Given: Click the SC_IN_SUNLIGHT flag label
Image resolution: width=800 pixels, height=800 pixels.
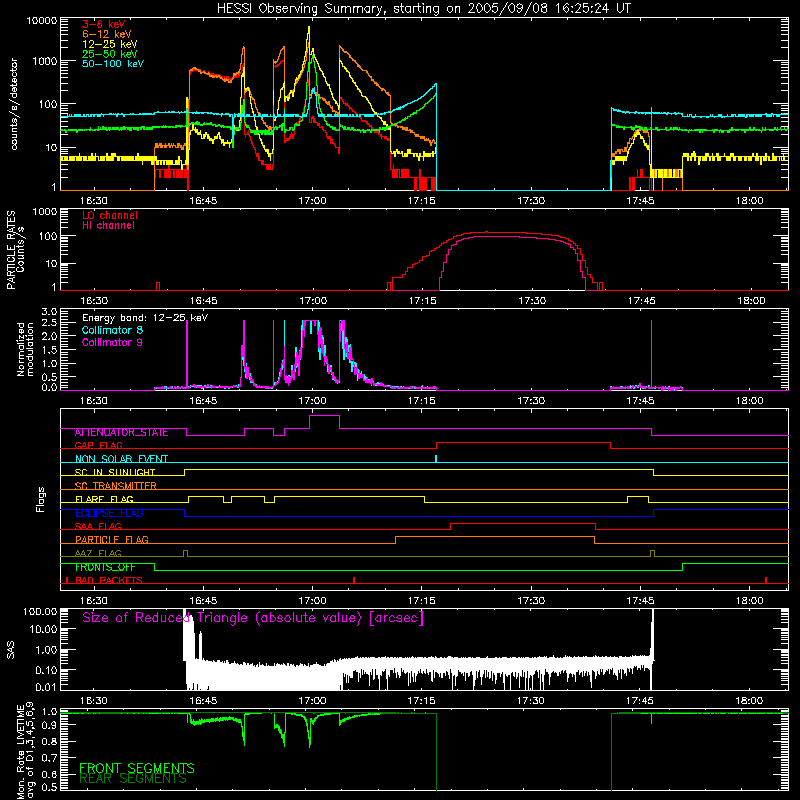Looking at the screenshot, I should 115,472.
